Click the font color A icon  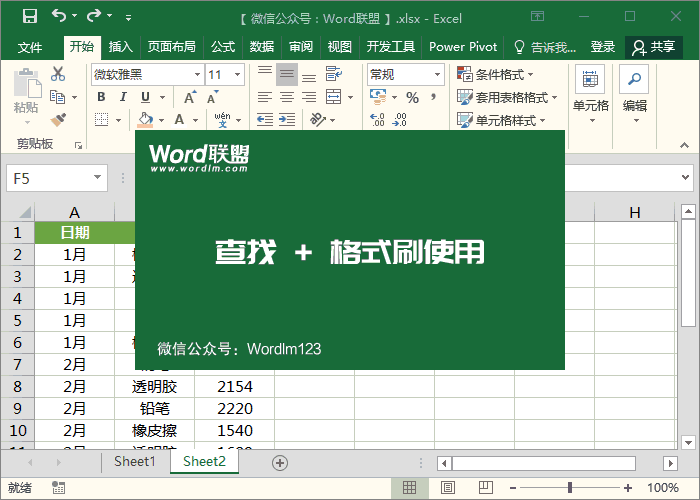[179, 120]
